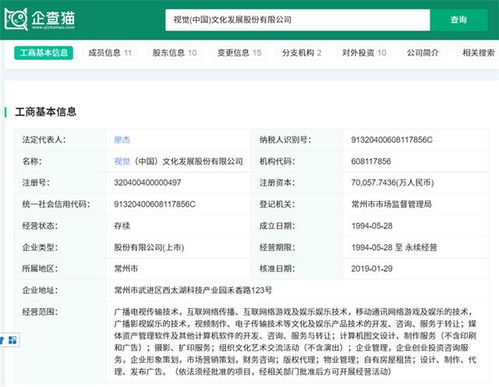Click region value 常州市
499x387 pixels.
[126, 269]
